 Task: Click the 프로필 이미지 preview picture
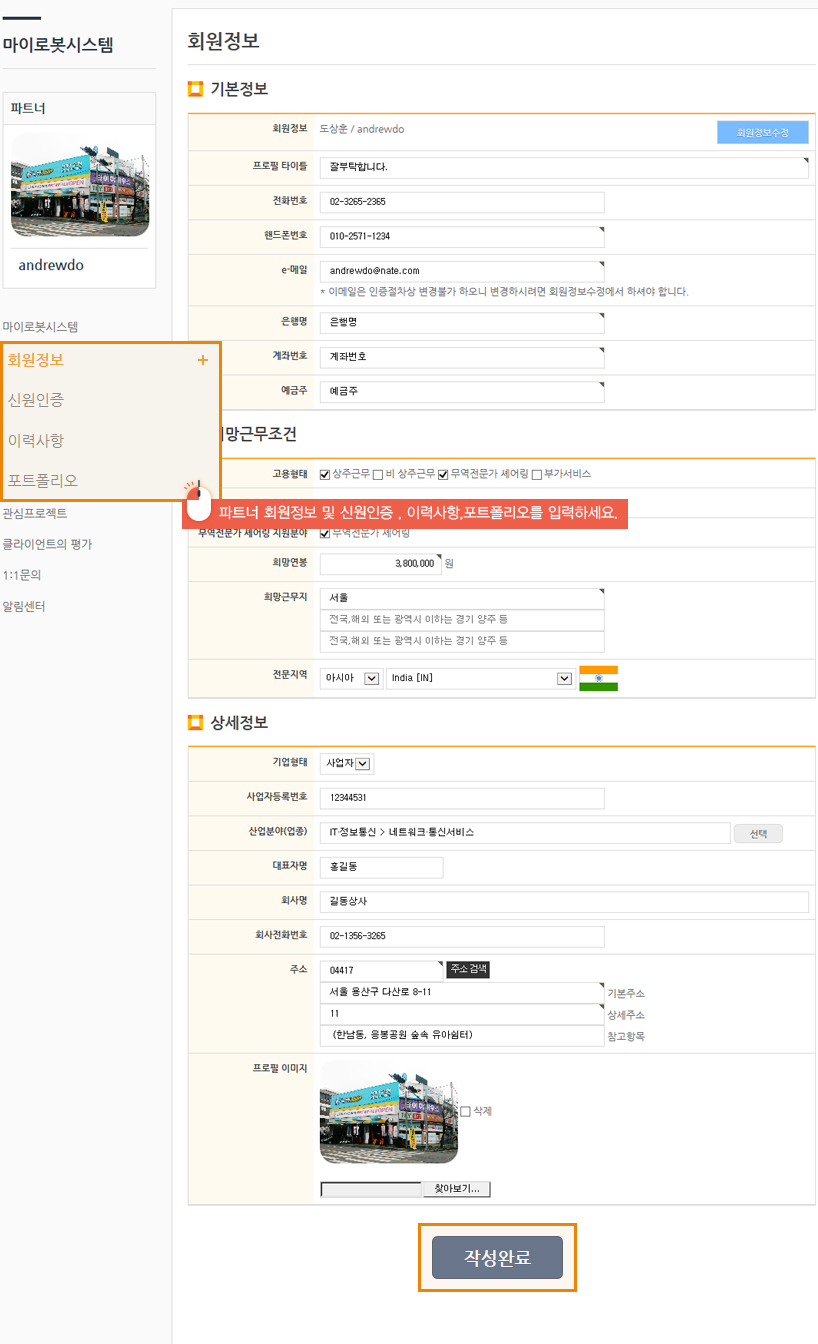388,1112
